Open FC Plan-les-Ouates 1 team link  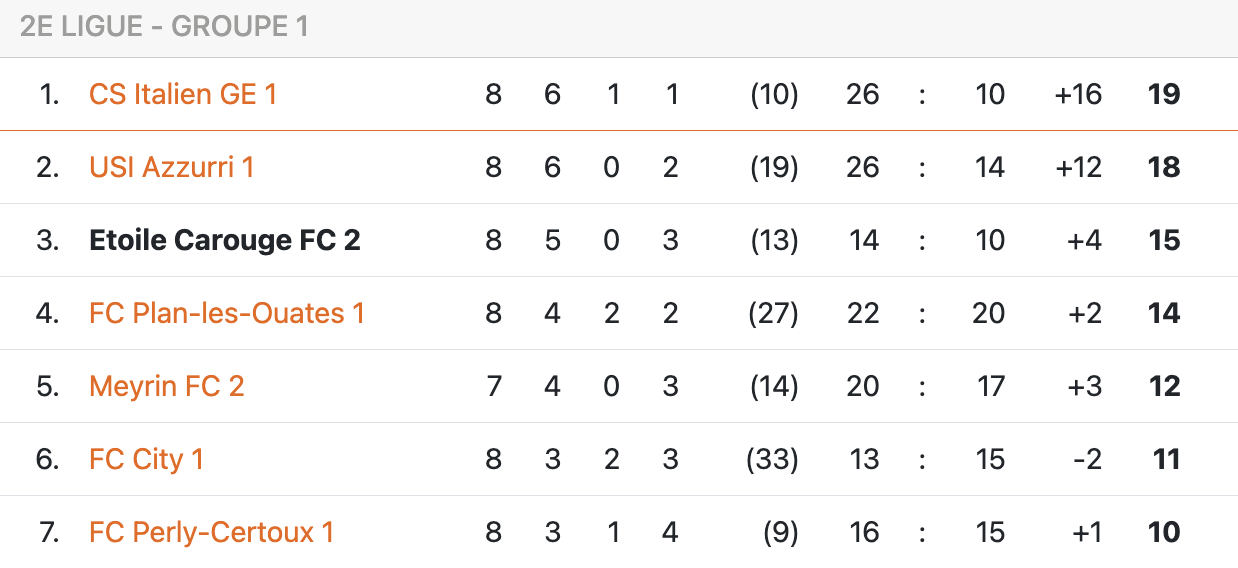pyautogui.click(x=227, y=313)
